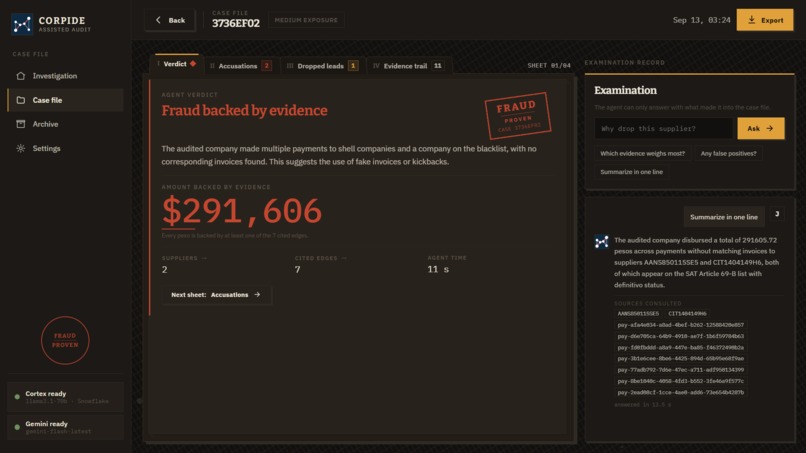Click the agent avatar beside the answer

tap(601, 242)
